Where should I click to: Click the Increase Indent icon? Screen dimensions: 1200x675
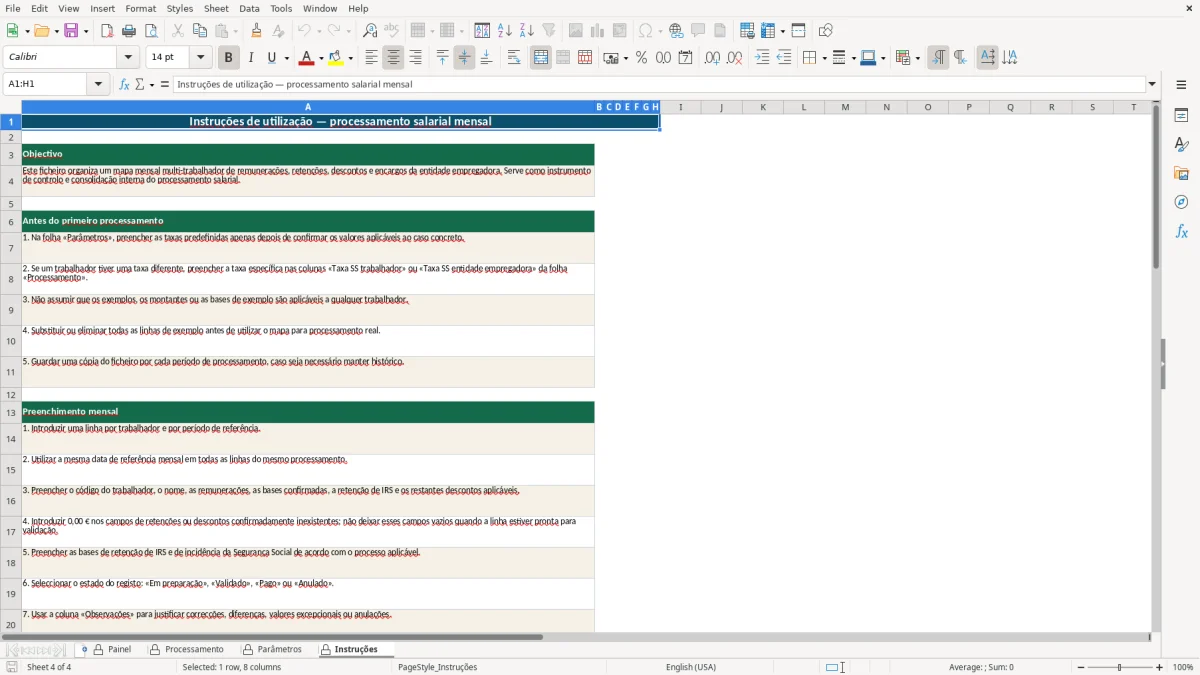[762, 58]
